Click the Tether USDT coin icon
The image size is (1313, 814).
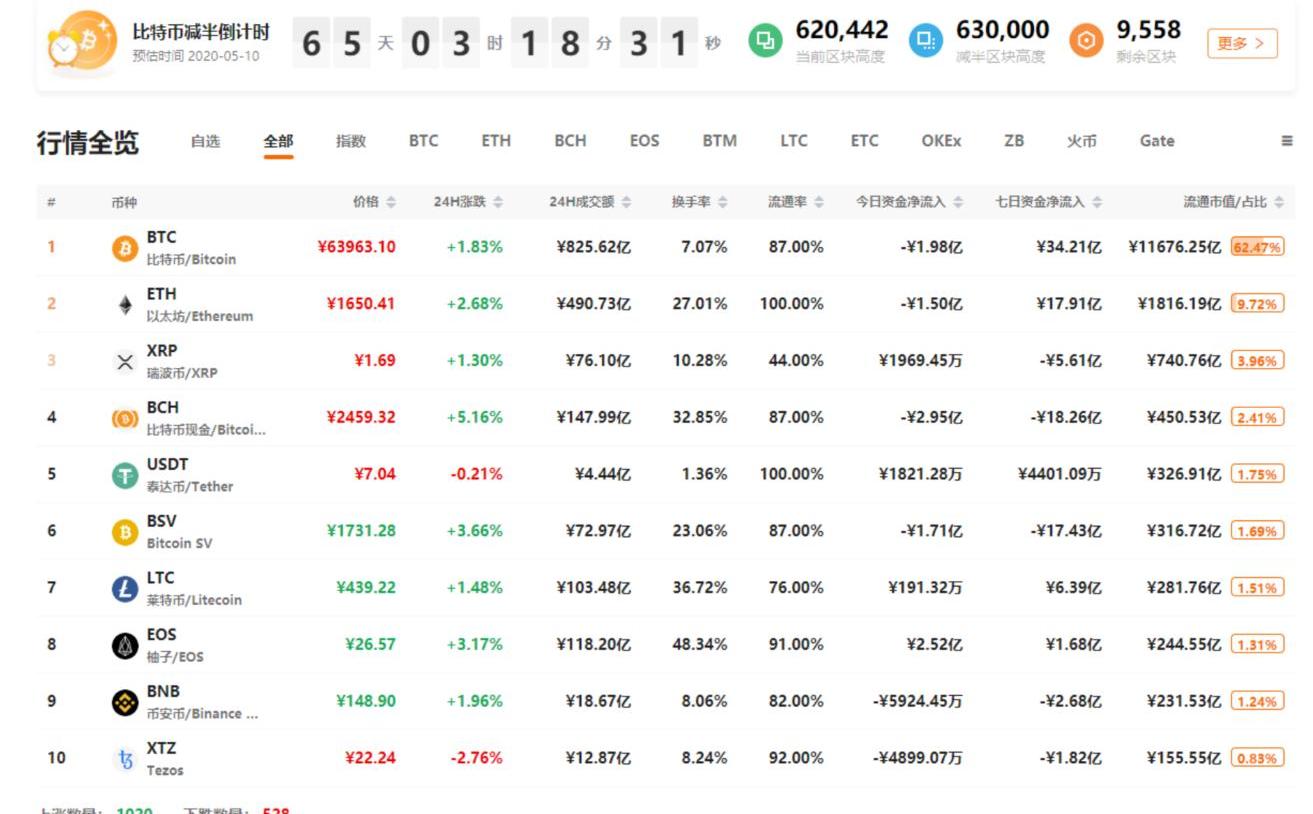124,476
